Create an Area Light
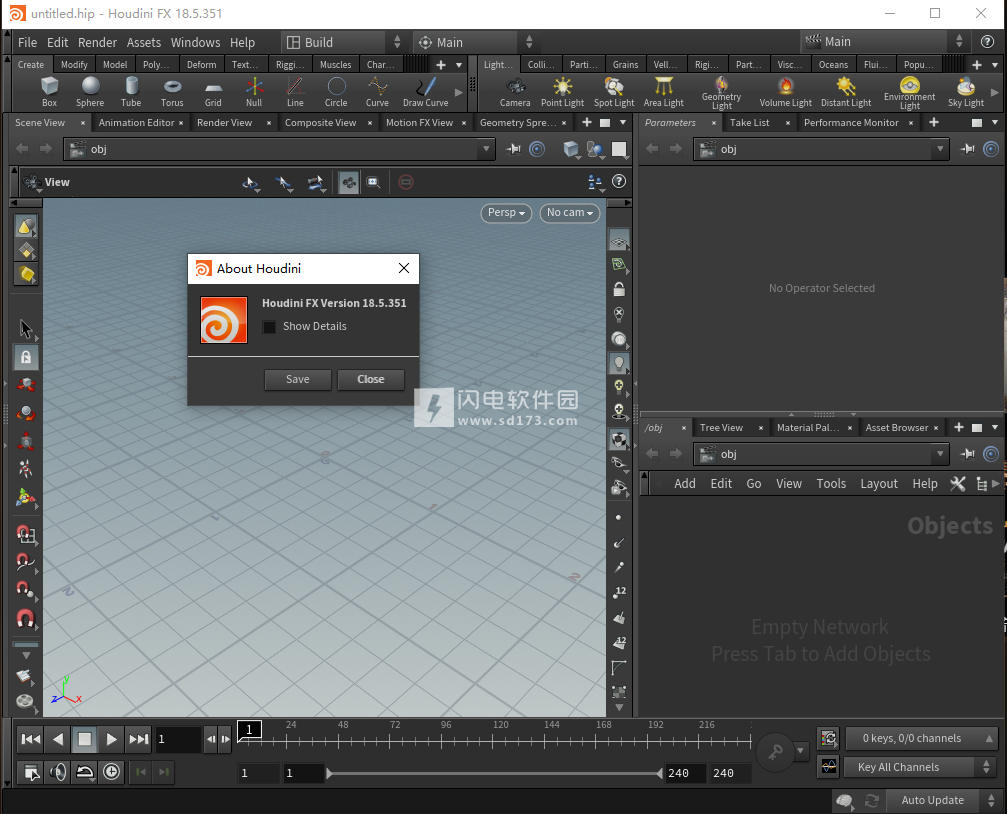Screen dimensions: 1007x814 [x=664, y=91]
